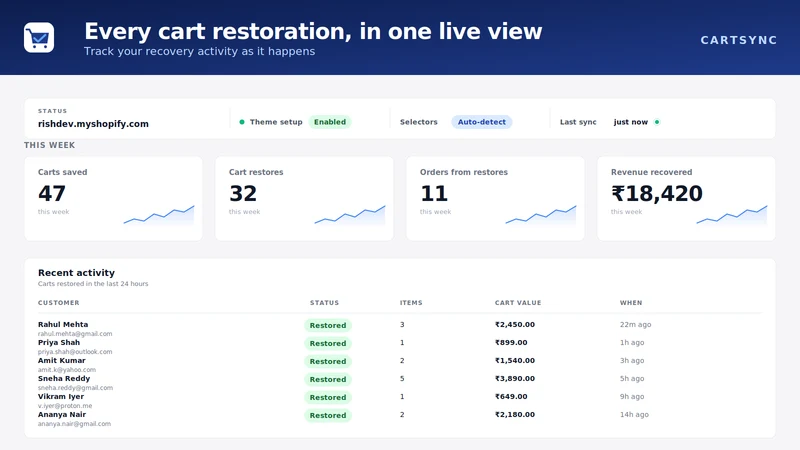
Task: Click Restored badge in Priya Shah row
Action: [x=328, y=343]
